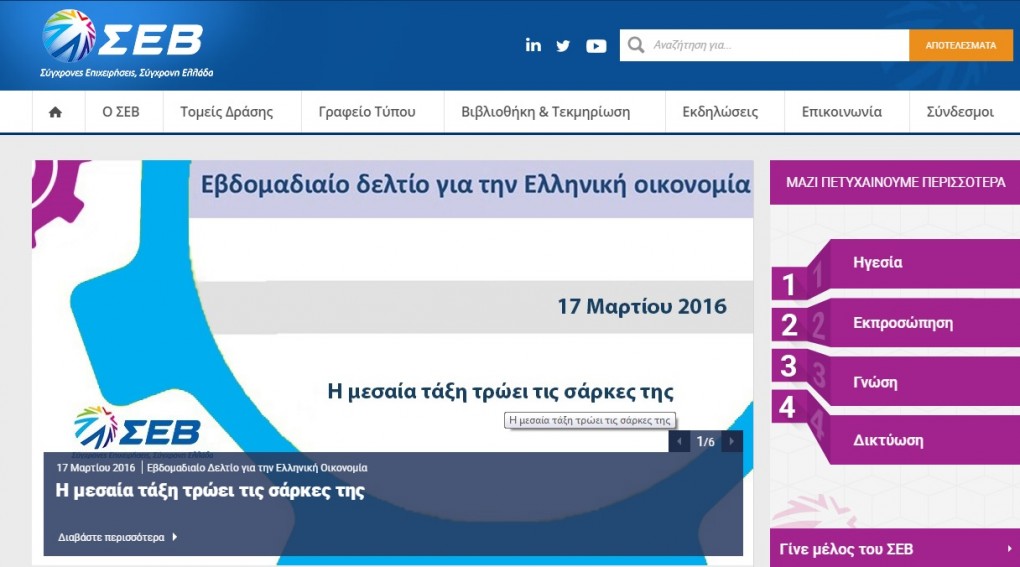
Task: Go to next slide arrow
Action: tap(732, 442)
